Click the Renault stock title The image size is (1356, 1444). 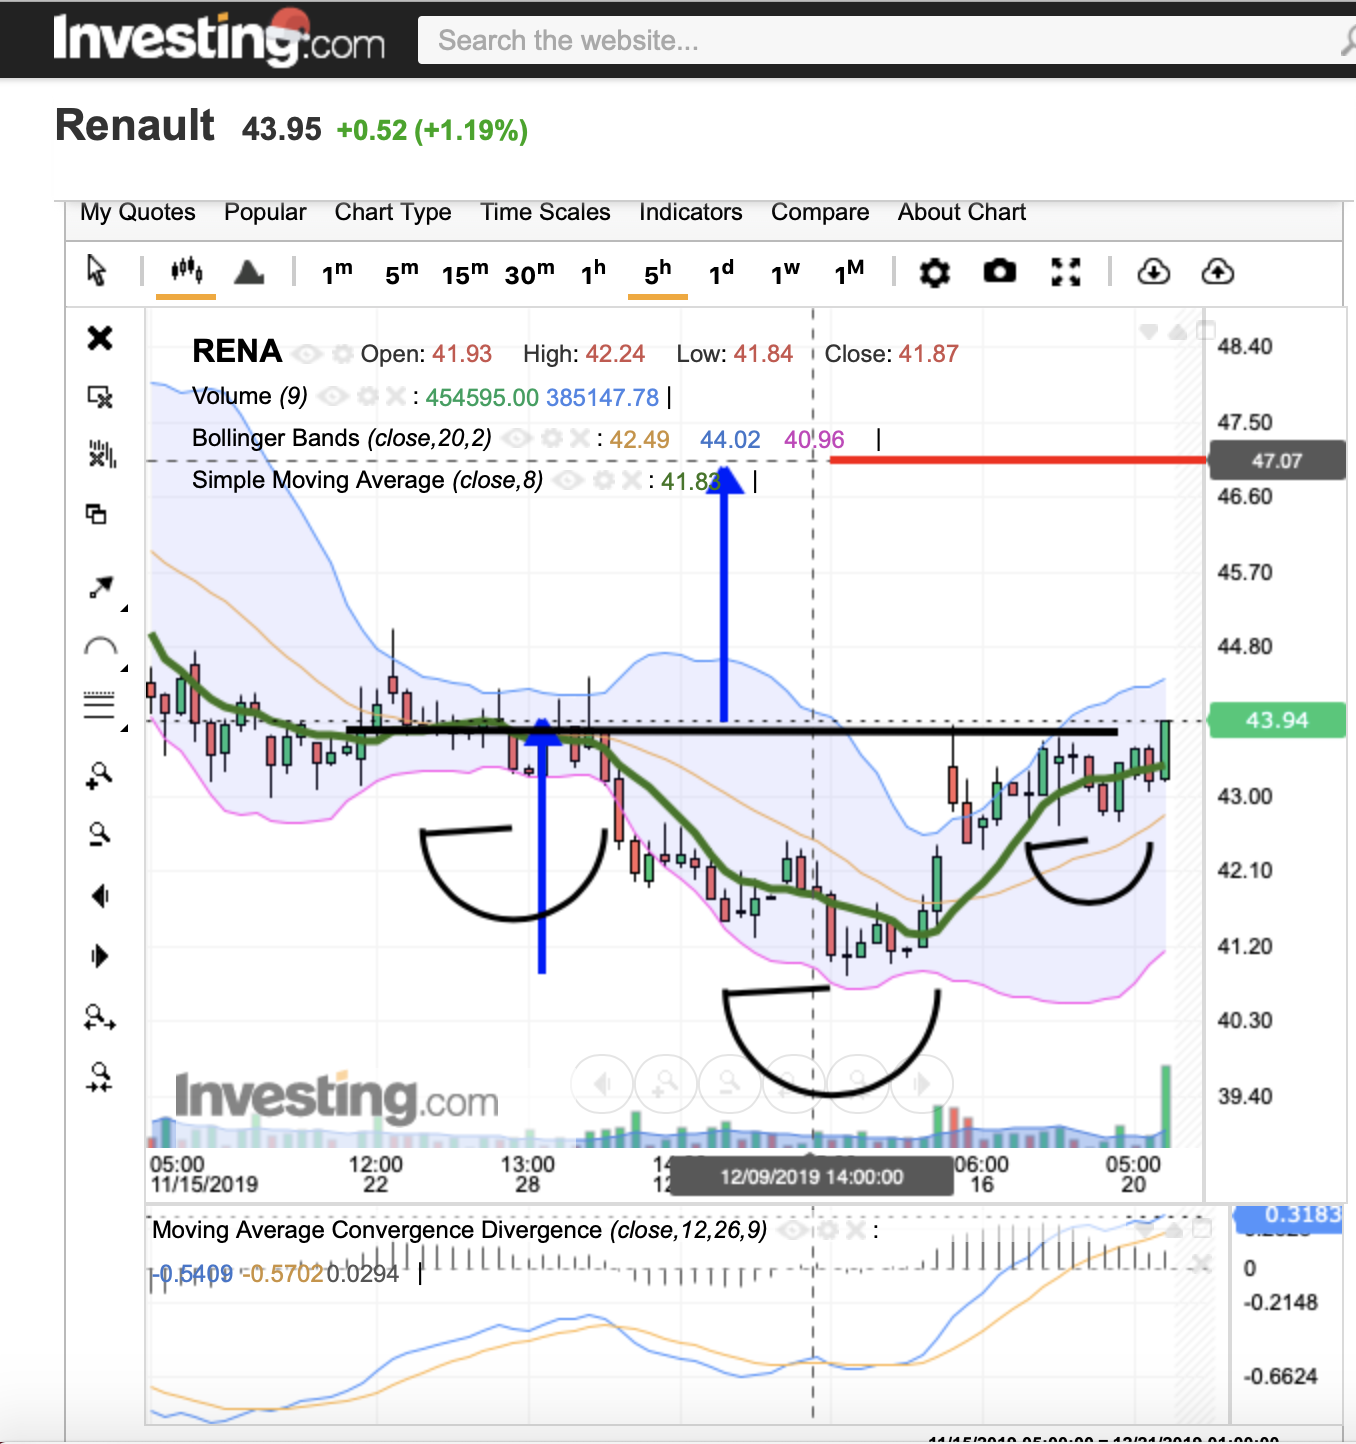(x=135, y=126)
